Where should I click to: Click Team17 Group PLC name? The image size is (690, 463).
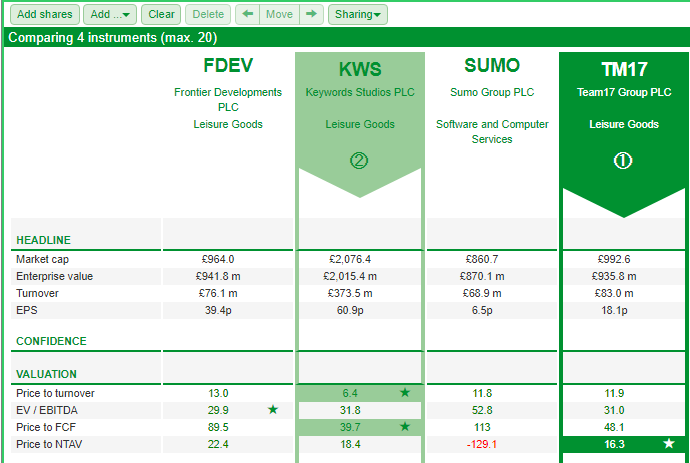pos(624,92)
